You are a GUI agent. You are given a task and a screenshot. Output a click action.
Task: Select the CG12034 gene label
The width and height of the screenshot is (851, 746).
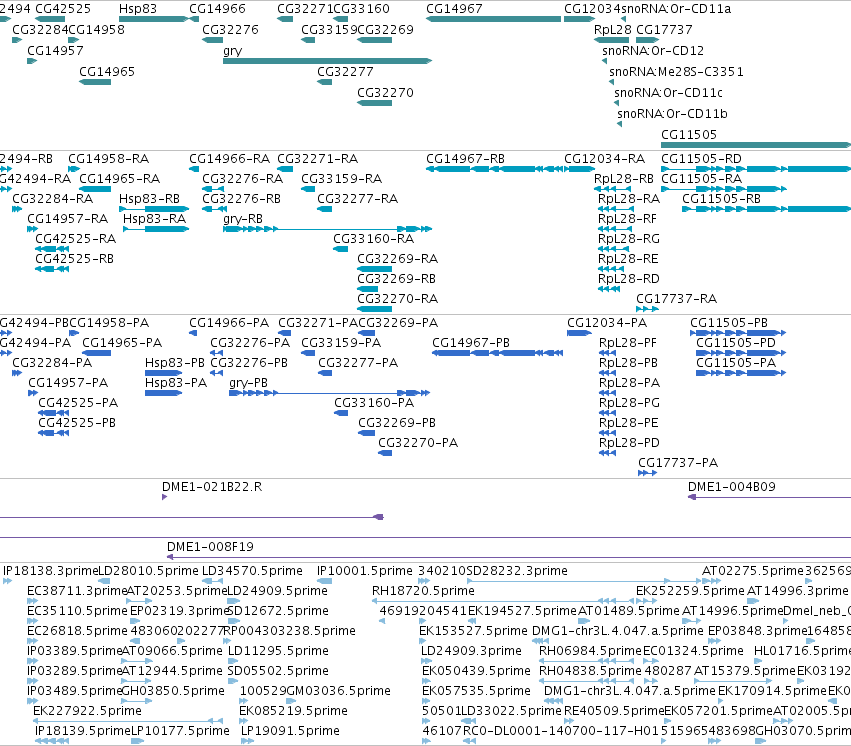click(592, 9)
